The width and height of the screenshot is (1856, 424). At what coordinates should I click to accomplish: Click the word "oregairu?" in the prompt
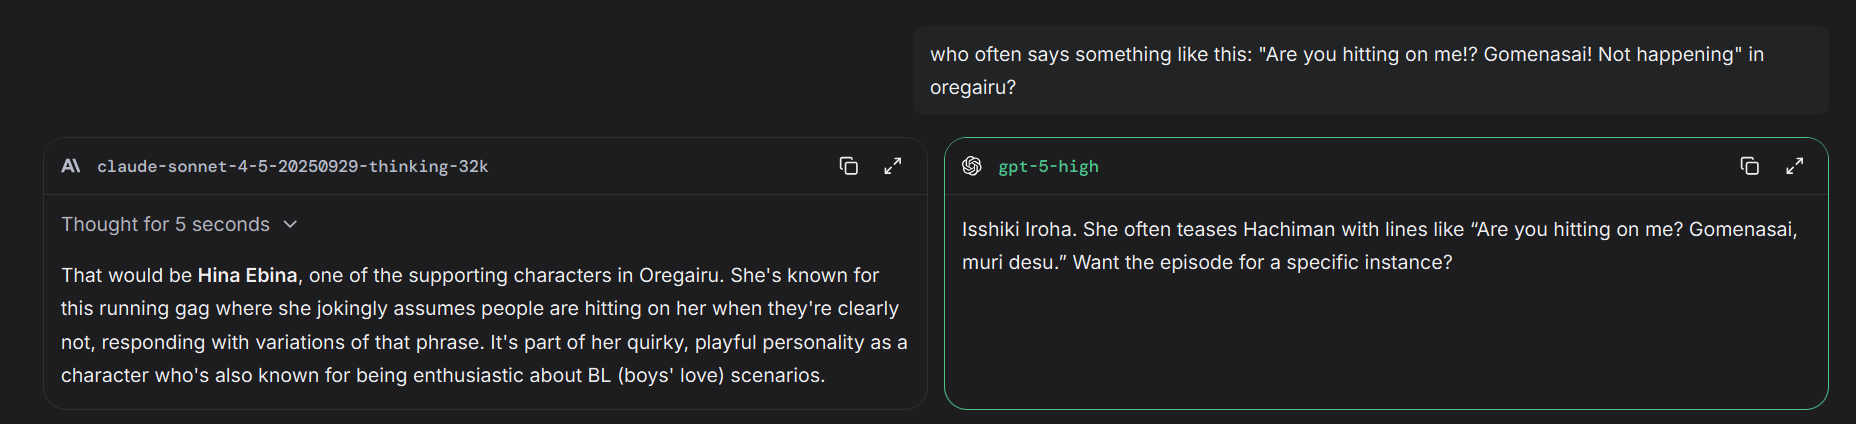972,87
